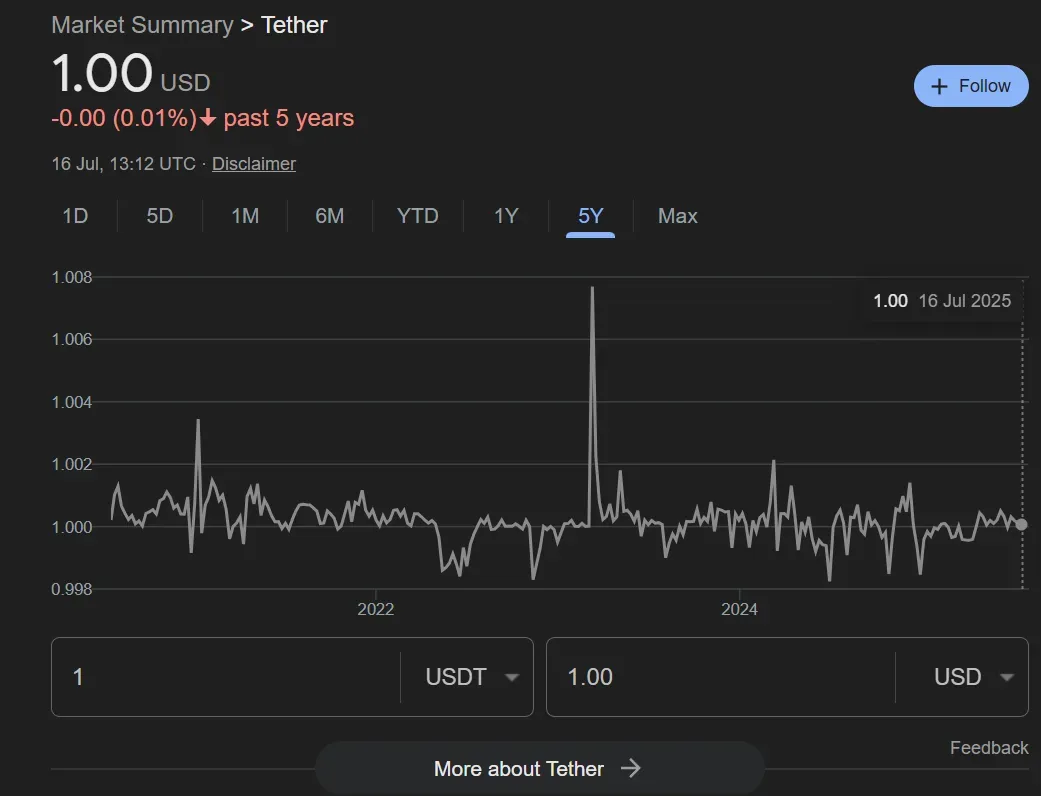Switch to the 5D chart view

158,216
